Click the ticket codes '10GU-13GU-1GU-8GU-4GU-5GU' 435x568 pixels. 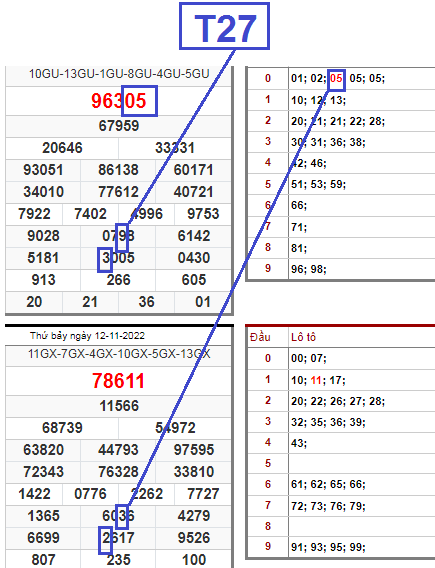point(119,74)
